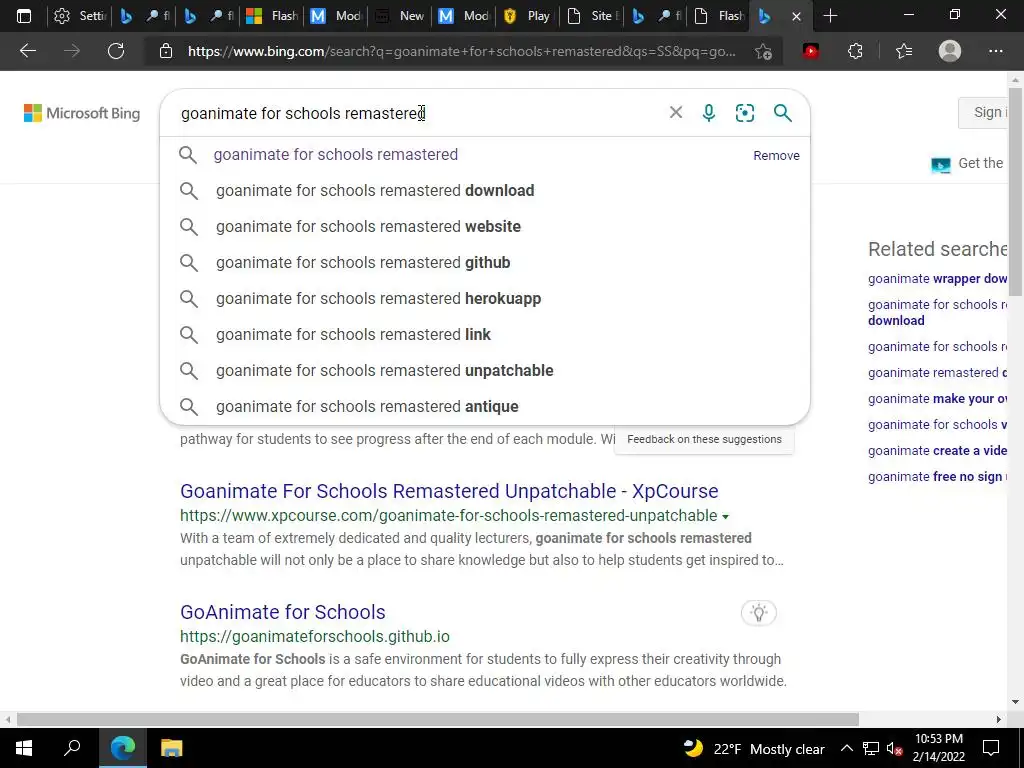Click the horizontal scrollbar thumb
1024x768 pixels.
(438, 719)
